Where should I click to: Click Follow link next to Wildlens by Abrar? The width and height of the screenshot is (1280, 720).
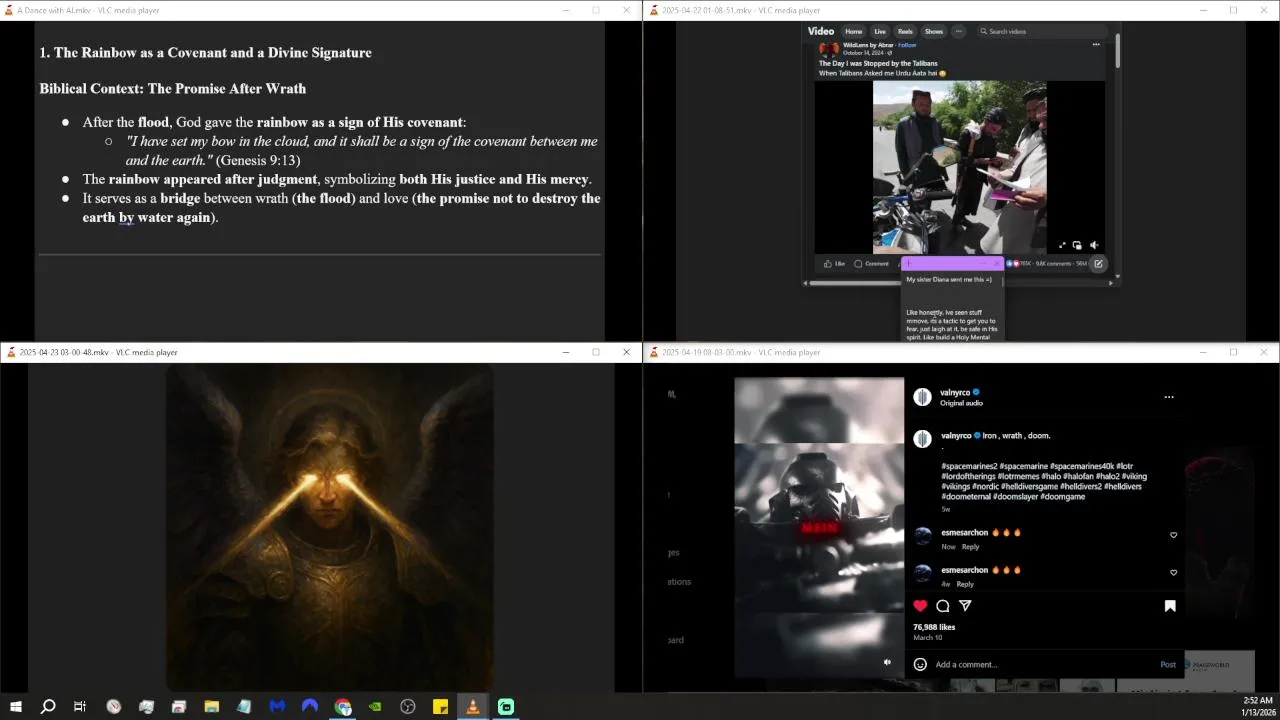(907, 45)
